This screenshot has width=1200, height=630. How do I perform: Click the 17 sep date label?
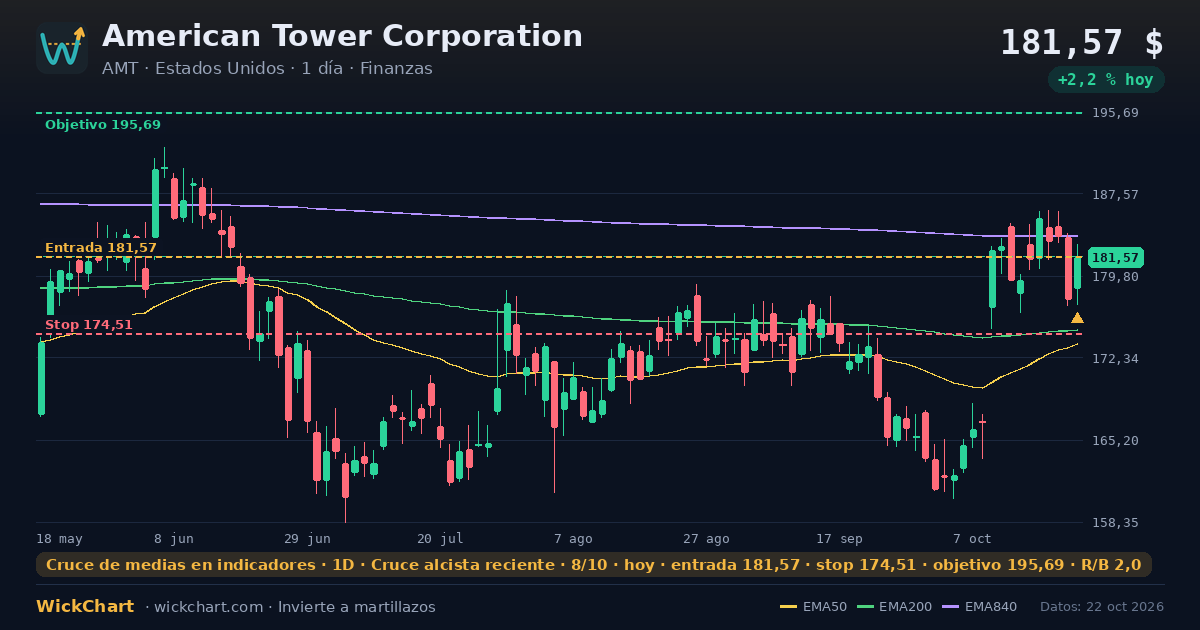pos(839,539)
